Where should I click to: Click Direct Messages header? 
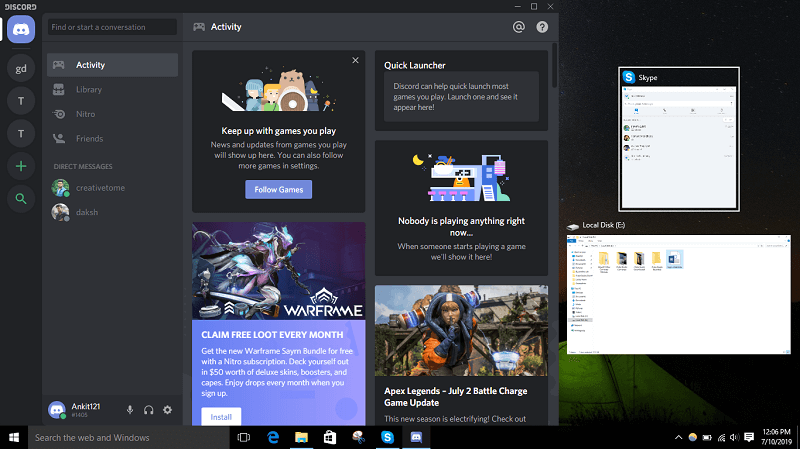point(83,166)
